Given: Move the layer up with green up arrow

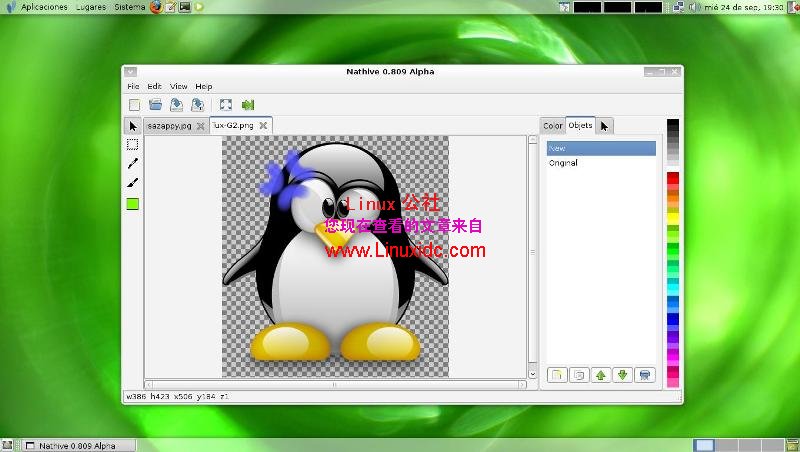Looking at the screenshot, I should pyautogui.click(x=601, y=375).
